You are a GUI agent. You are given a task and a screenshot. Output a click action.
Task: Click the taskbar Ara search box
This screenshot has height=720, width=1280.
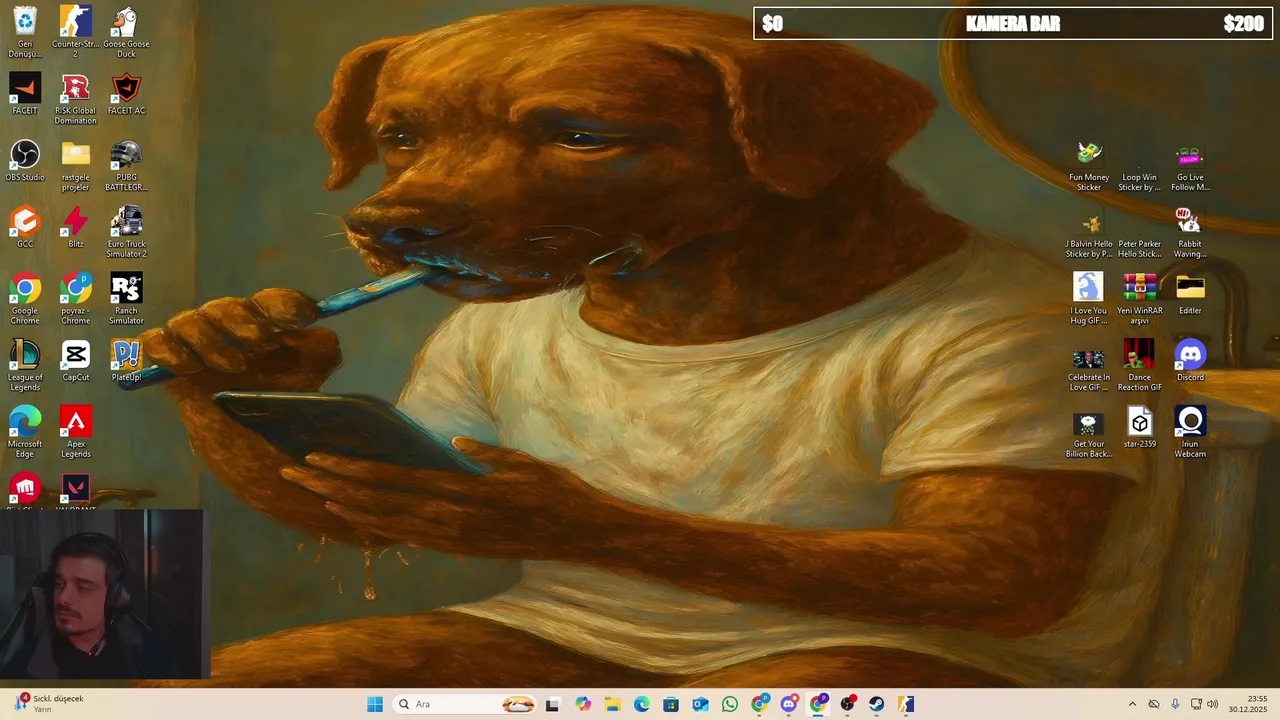465,704
